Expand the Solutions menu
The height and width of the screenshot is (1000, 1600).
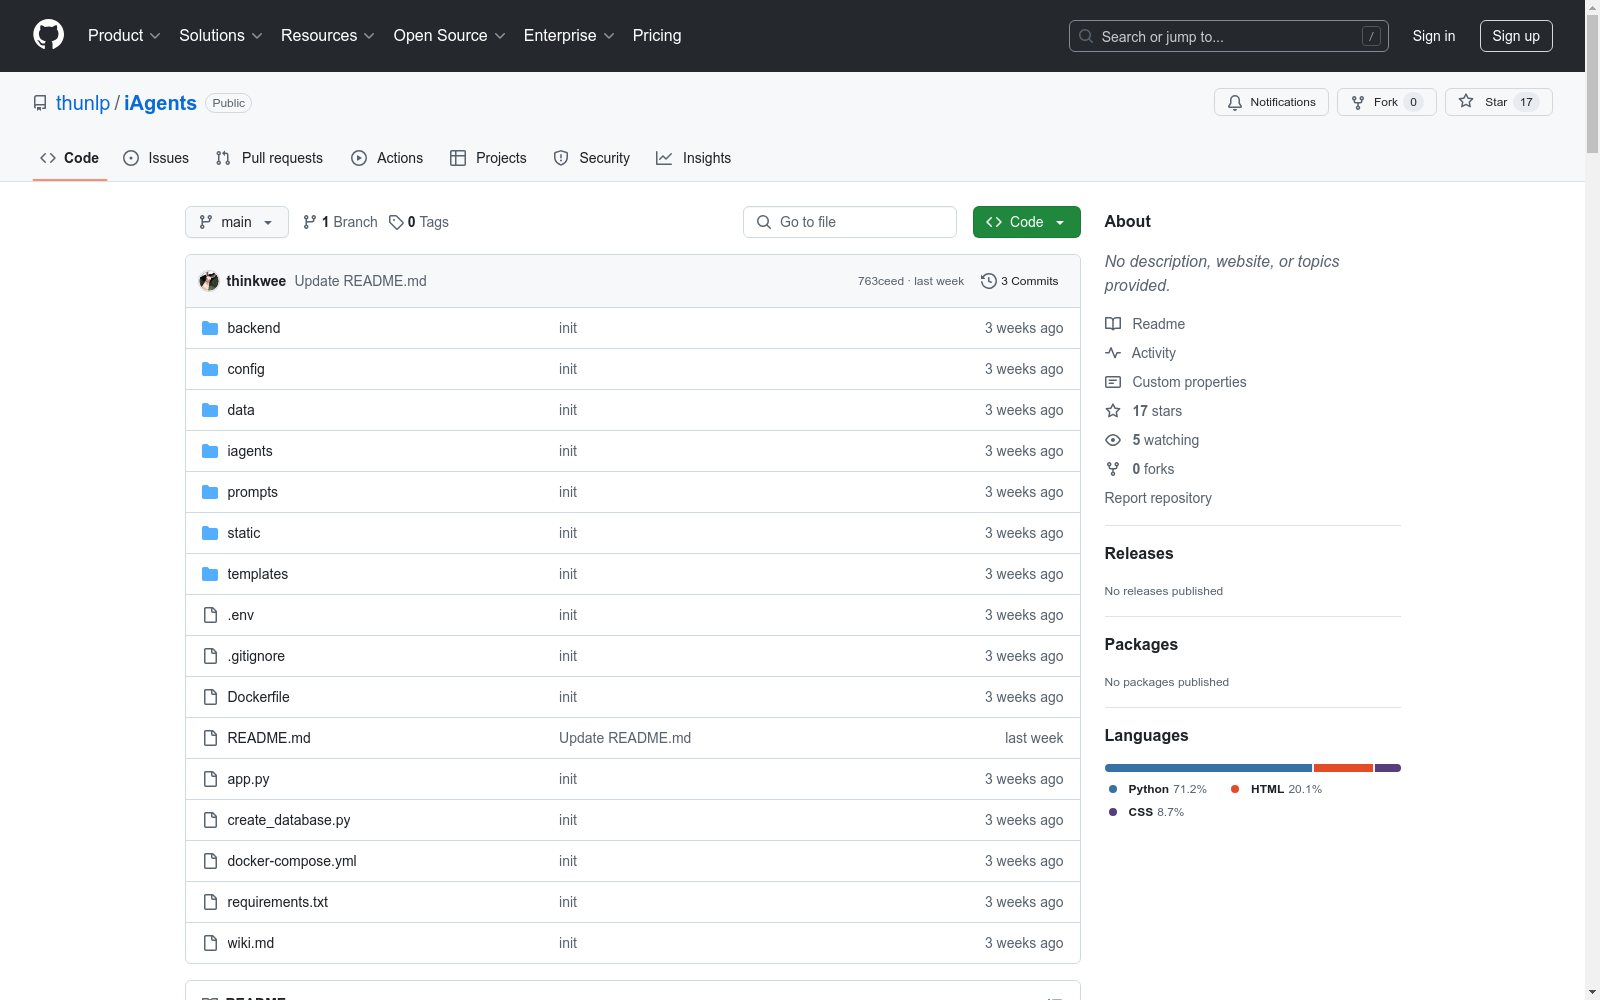click(221, 36)
